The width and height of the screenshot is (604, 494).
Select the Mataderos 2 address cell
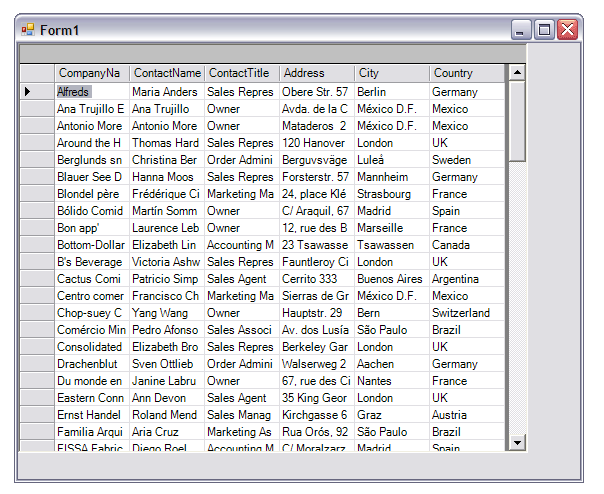317,126
